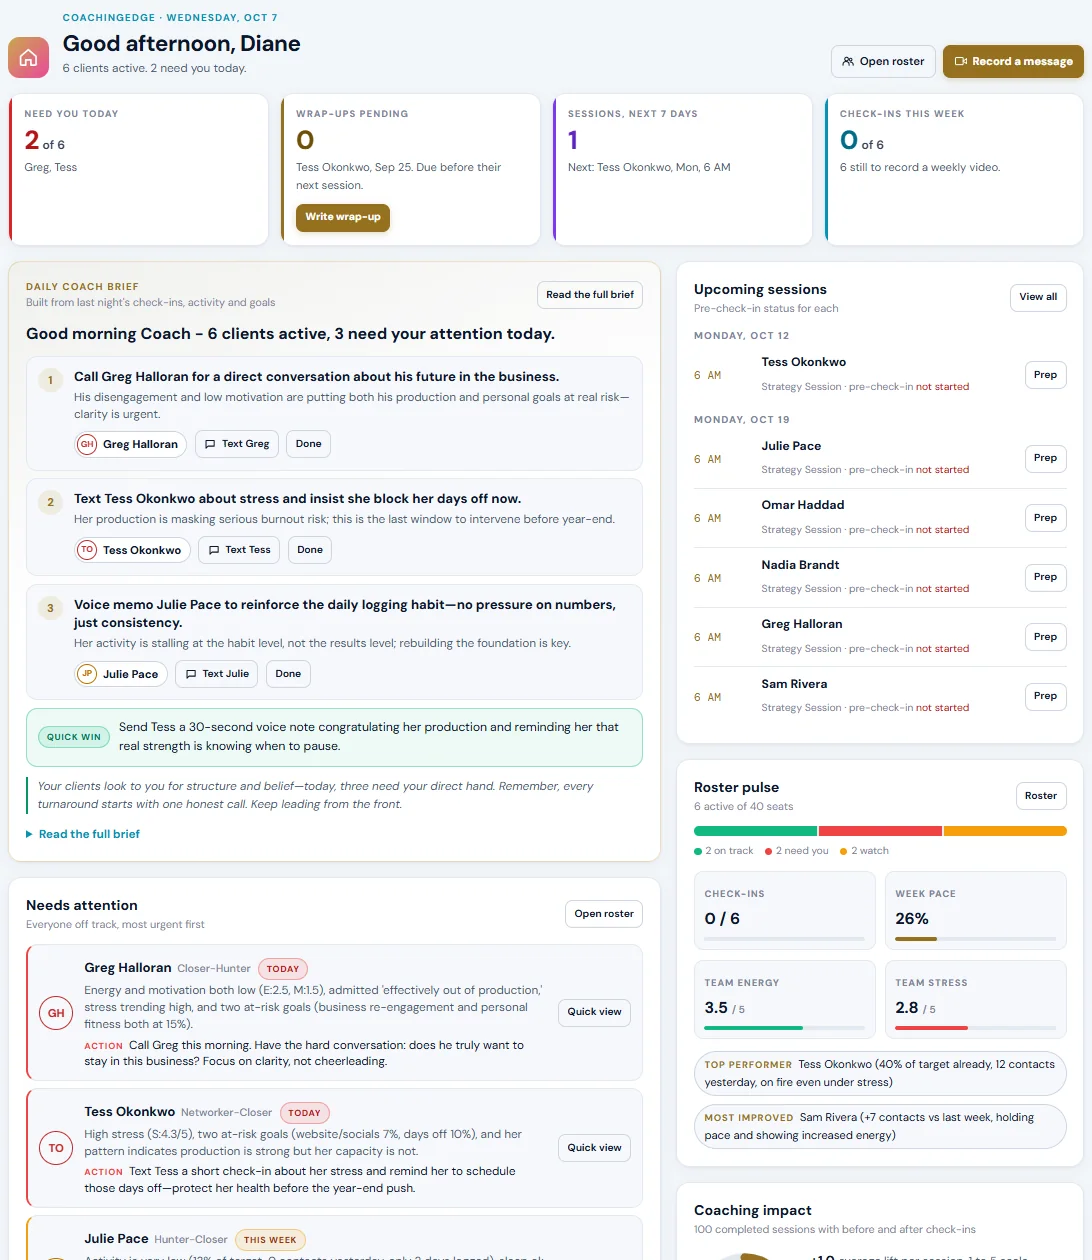This screenshot has width=1092, height=1260.
Task: Open the Check-ins This Week card
Action: (x=954, y=170)
